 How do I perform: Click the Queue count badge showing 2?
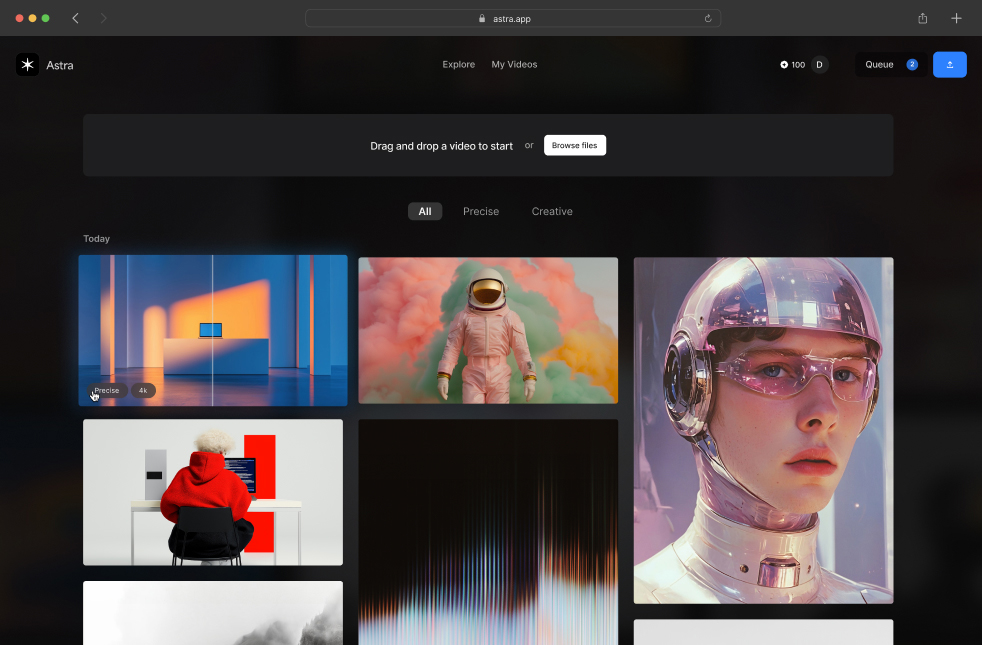912,64
